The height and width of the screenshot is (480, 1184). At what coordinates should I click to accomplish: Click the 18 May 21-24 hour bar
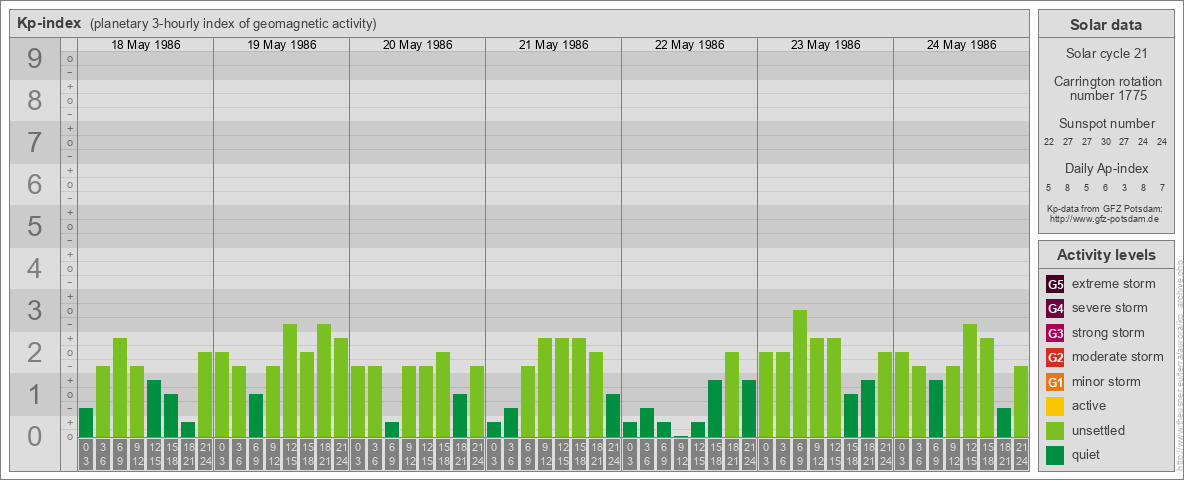205,395
